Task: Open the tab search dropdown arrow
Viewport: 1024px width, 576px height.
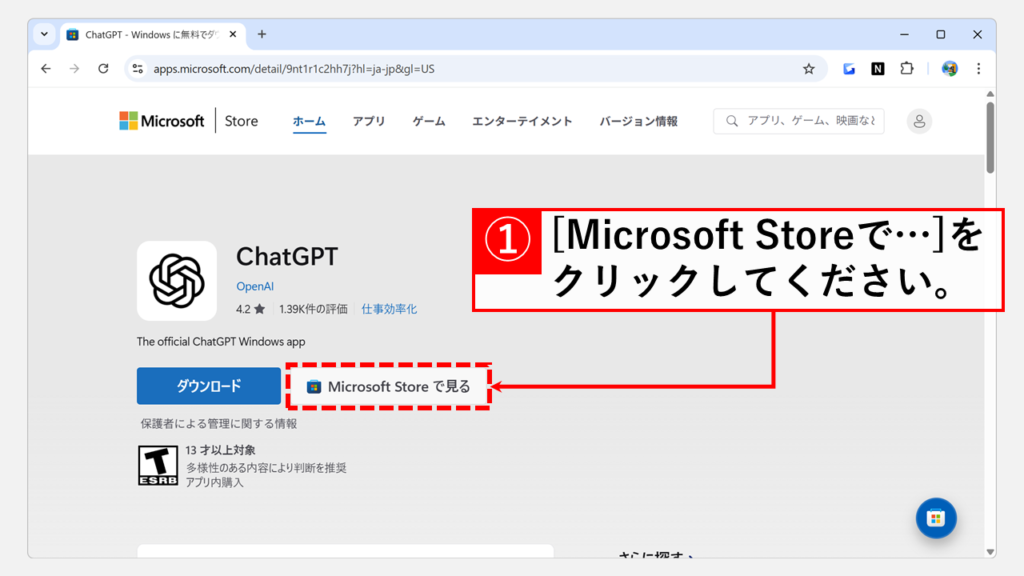Action: pos(44,34)
